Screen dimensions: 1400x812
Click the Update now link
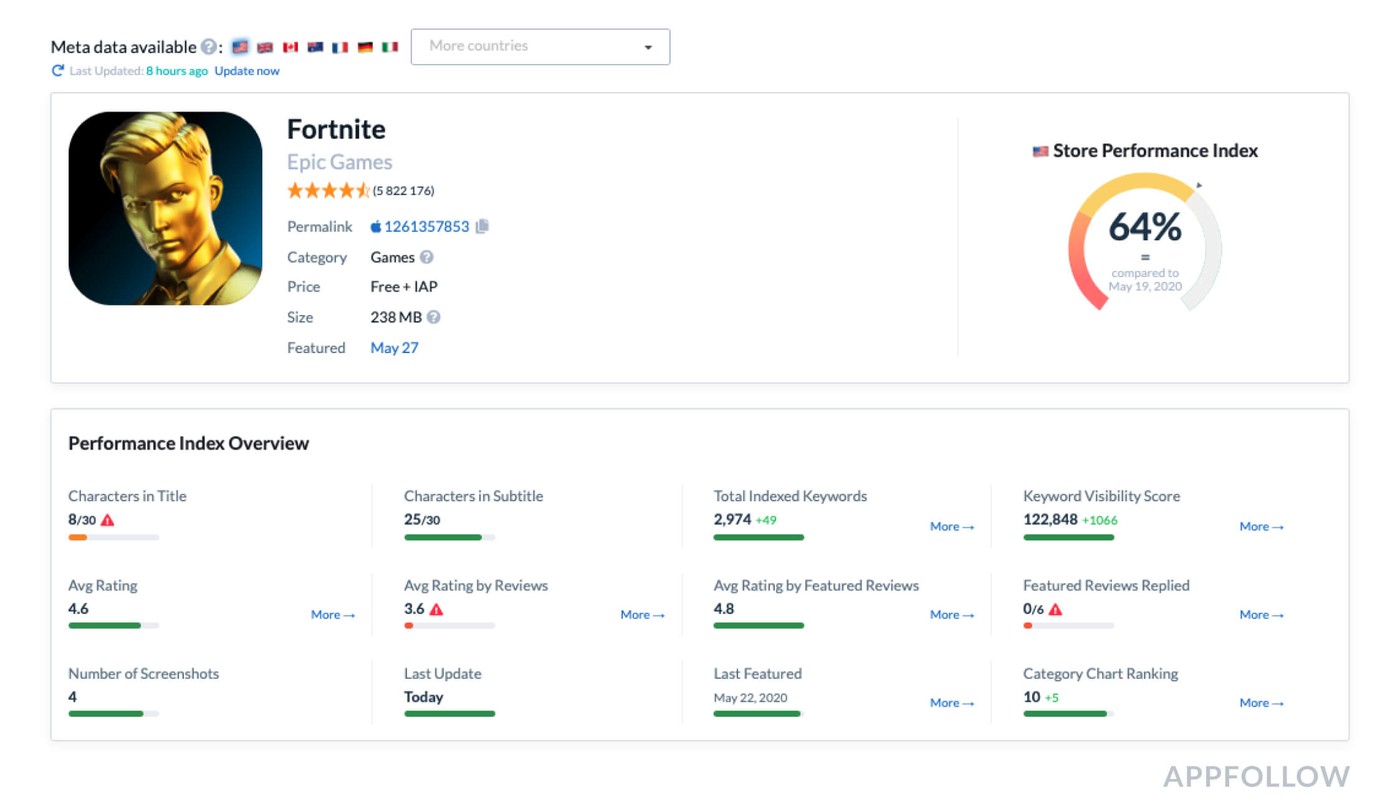(x=247, y=71)
